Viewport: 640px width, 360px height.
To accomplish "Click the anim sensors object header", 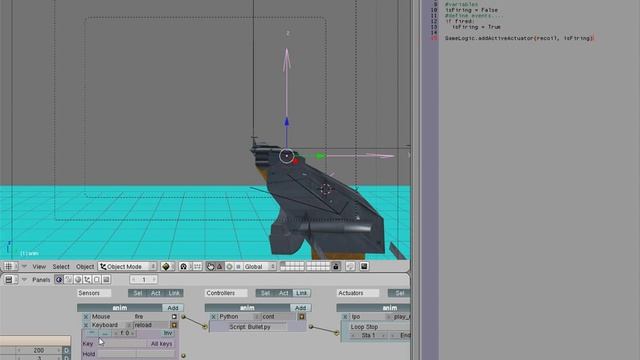I will click(120, 308).
